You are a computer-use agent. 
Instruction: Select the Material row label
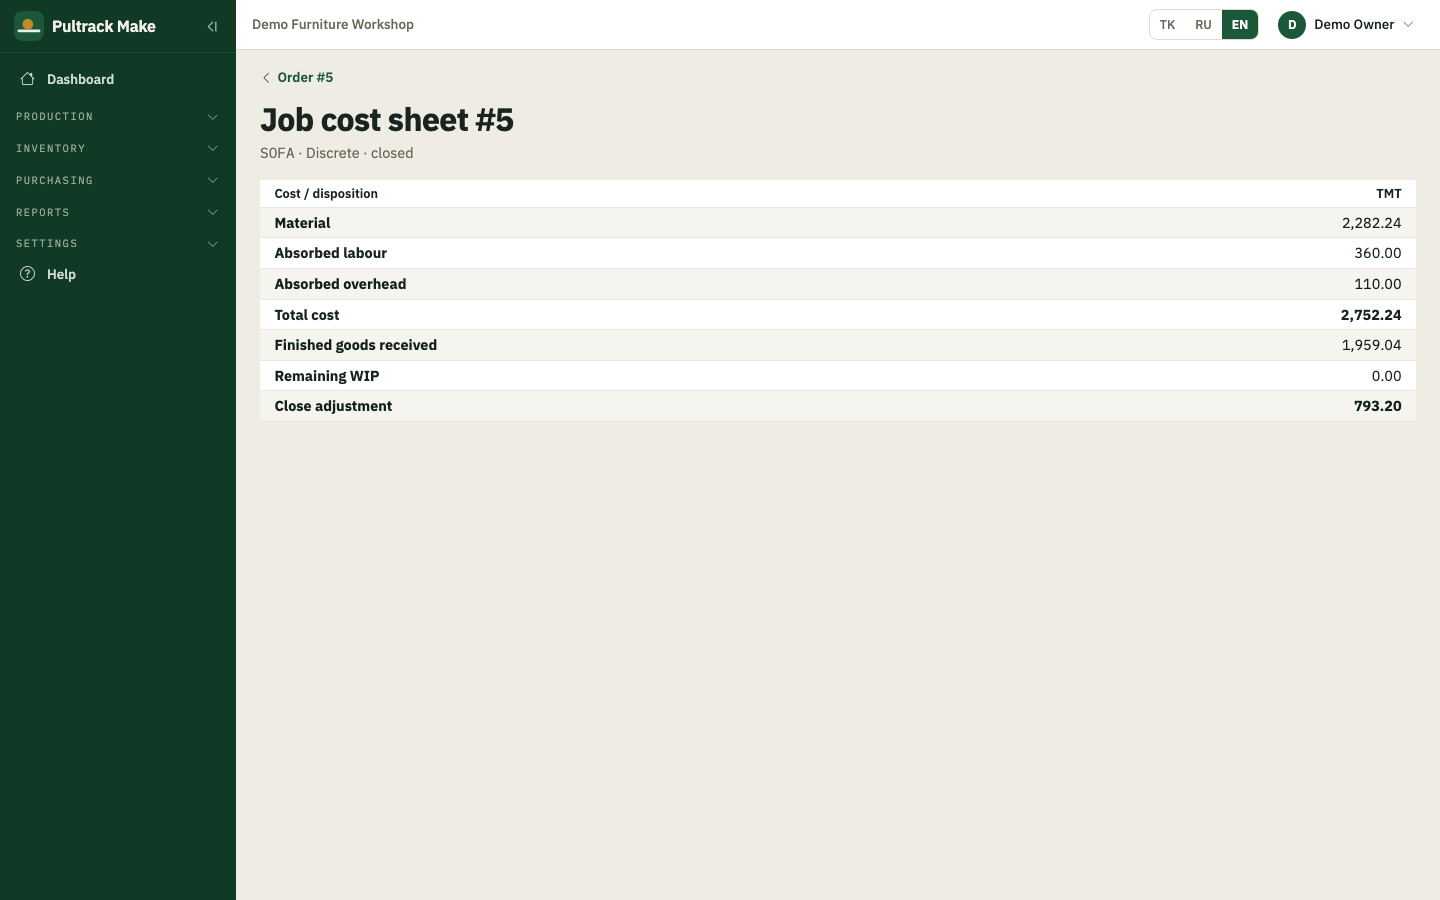302,223
